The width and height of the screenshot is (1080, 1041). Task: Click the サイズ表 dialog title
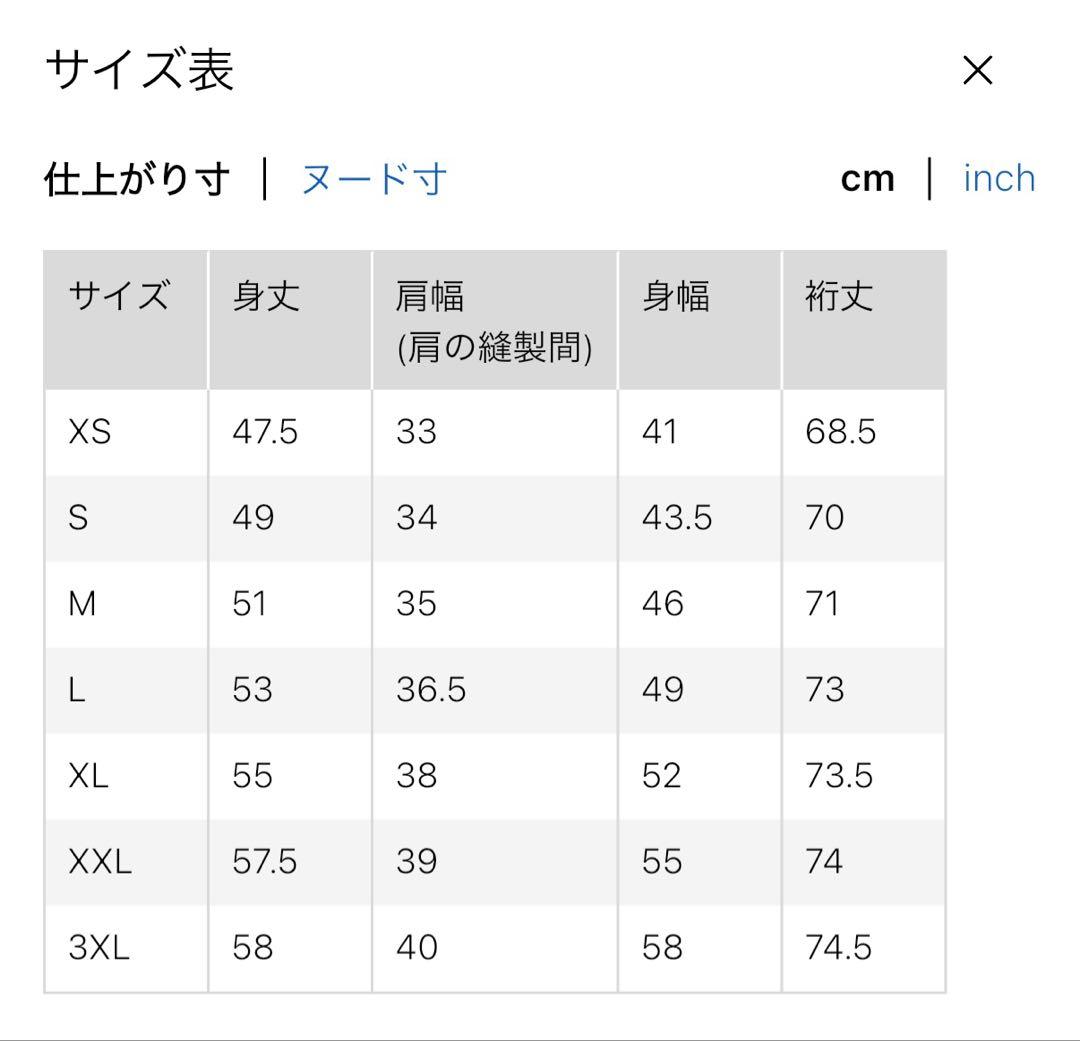pos(140,70)
